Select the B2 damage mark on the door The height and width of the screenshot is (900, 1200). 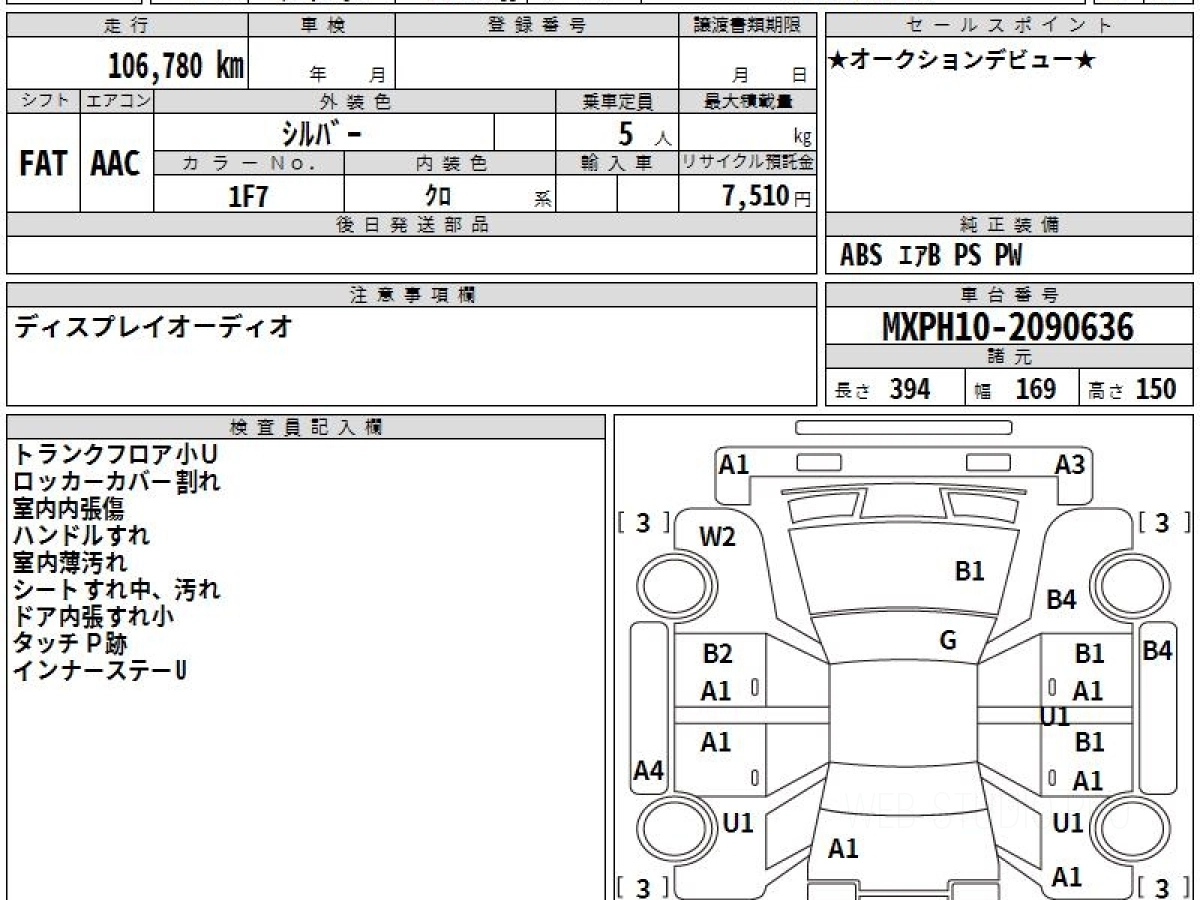pos(717,655)
